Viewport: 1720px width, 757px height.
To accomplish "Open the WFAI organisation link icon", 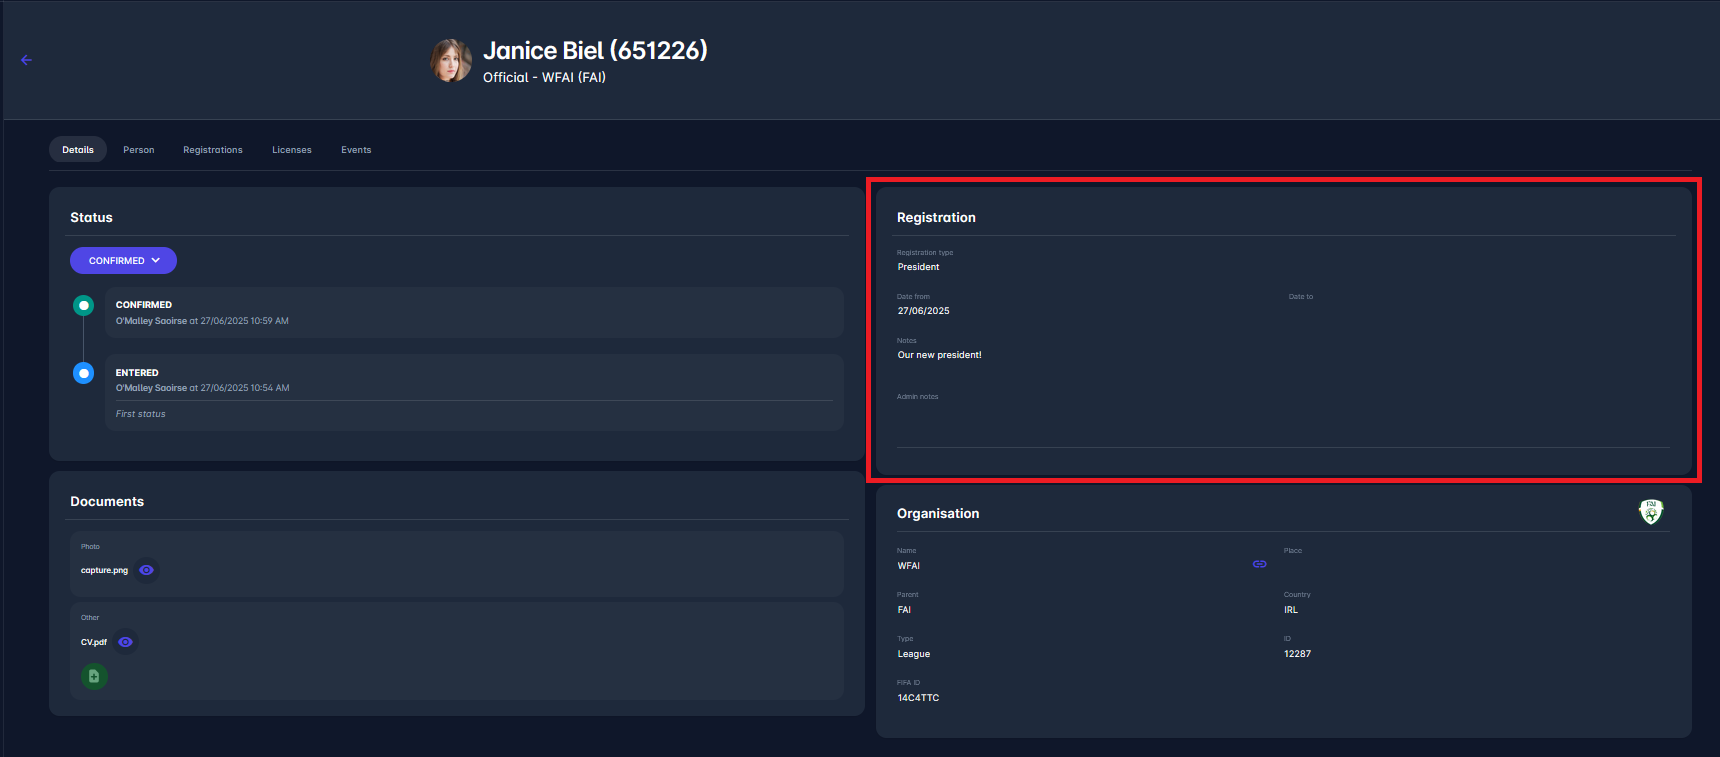I will 1259,564.
